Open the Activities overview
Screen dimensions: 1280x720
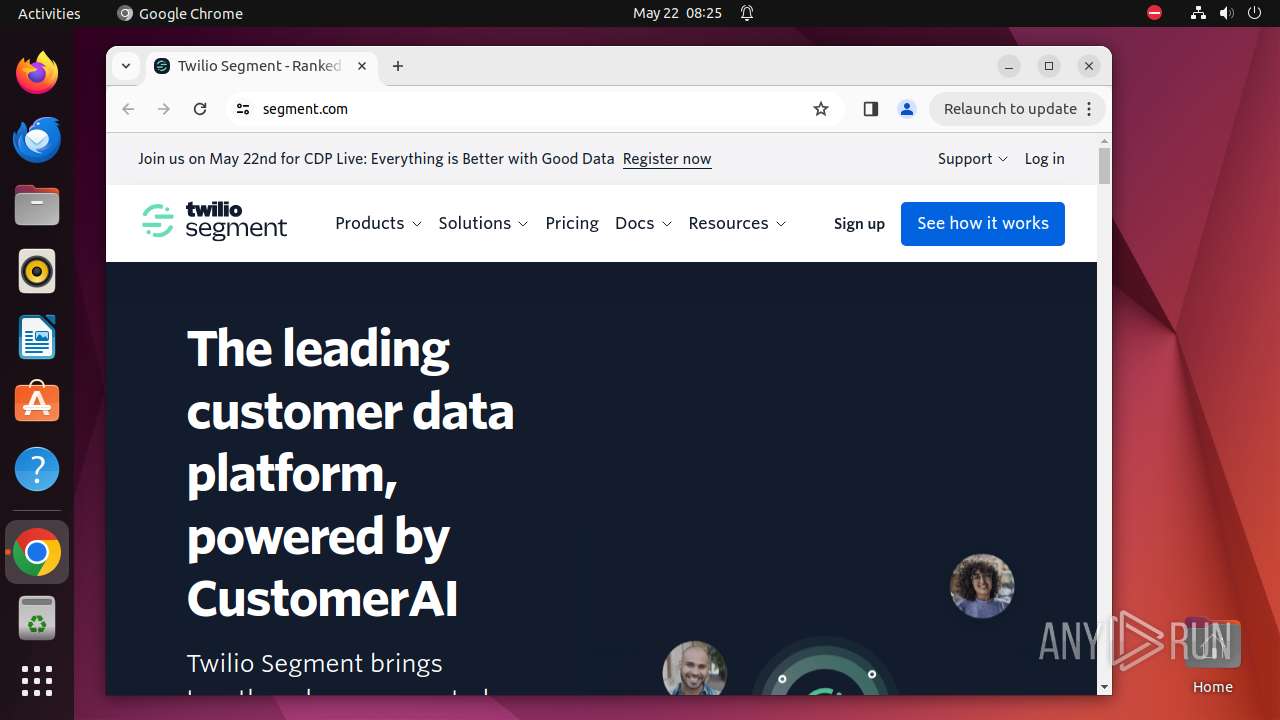click(x=49, y=13)
